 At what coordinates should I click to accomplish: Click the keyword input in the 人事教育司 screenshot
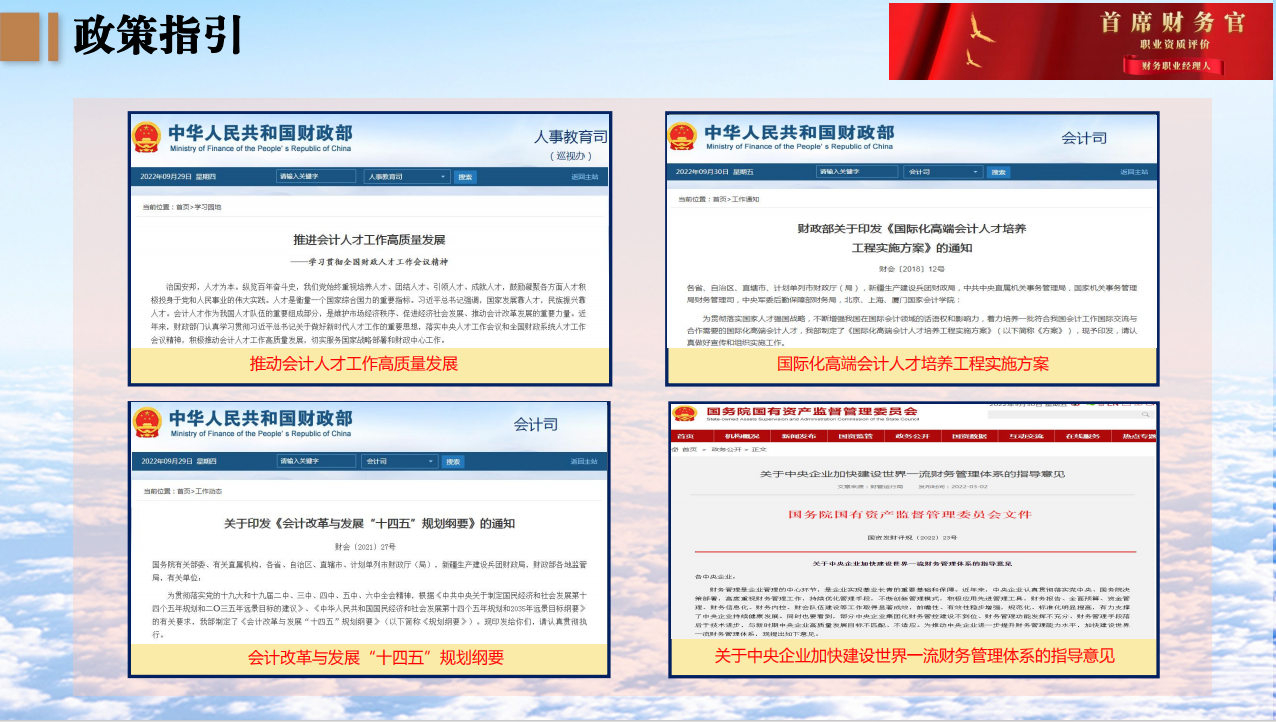tap(316, 176)
